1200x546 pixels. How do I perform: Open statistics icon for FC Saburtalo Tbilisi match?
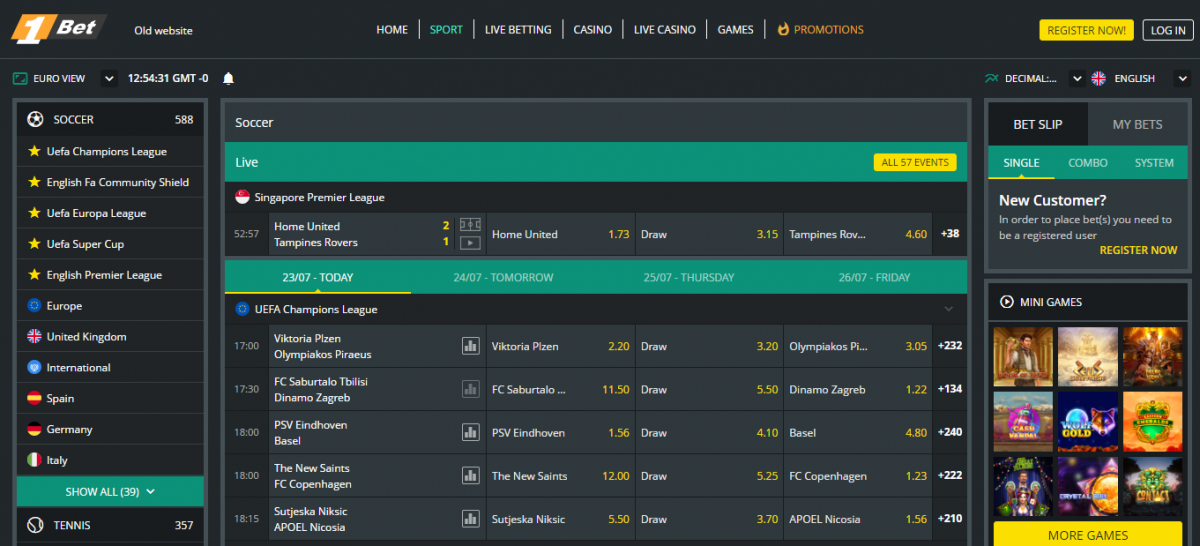[x=470, y=389]
